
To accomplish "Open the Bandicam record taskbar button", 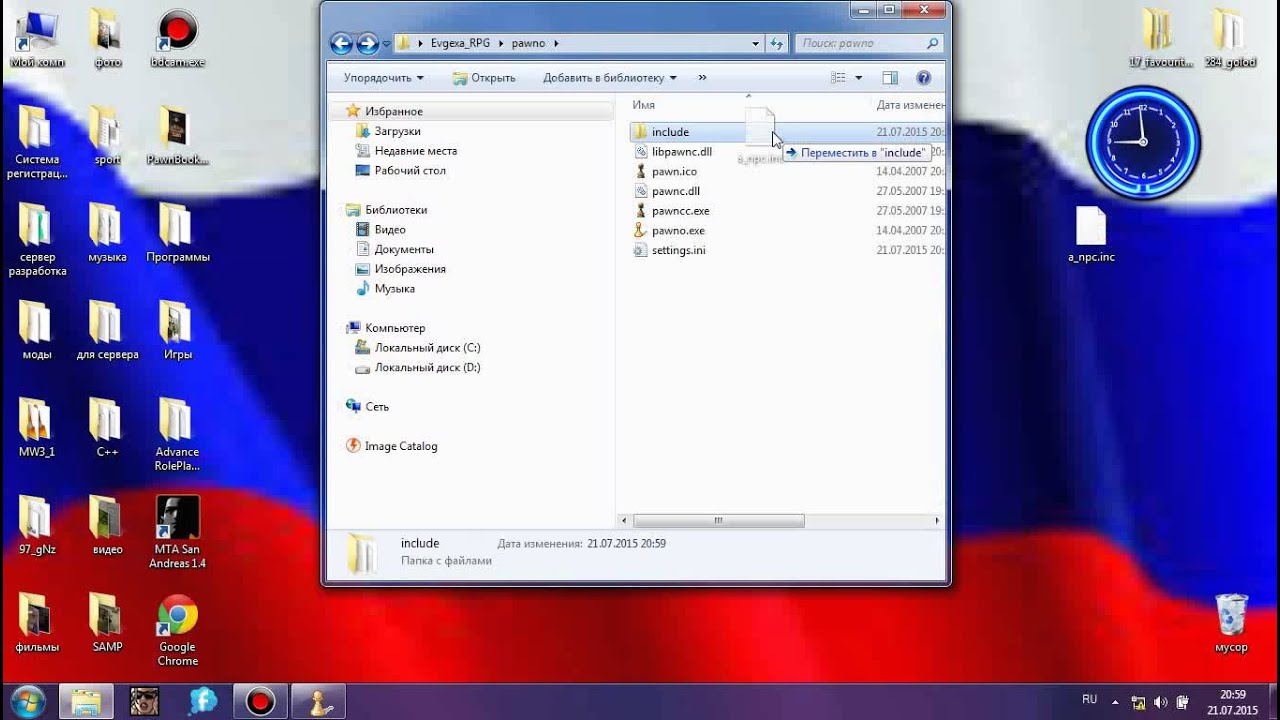I will click(x=261, y=701).
